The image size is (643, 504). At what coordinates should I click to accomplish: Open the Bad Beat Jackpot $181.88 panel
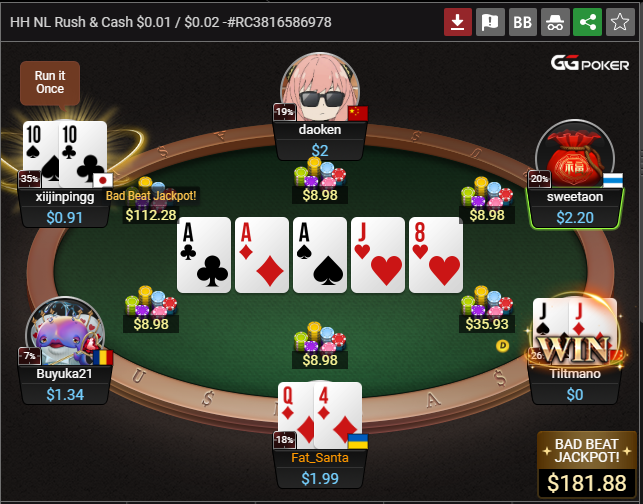[x=586, y=464]
